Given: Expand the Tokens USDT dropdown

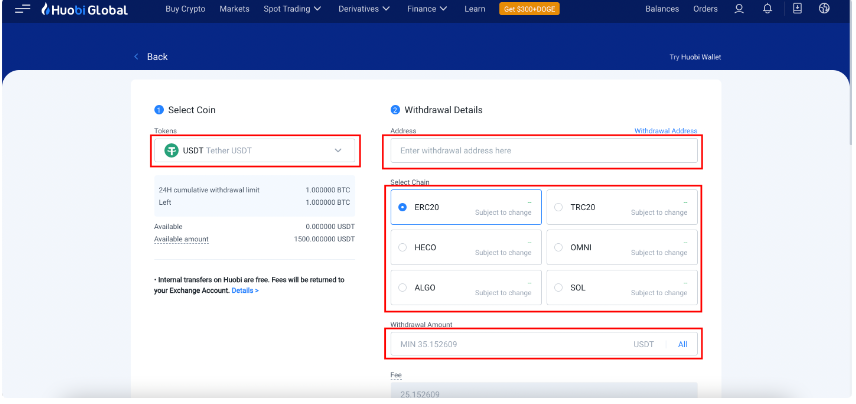Looking at the screenshot, I should 254,150.
